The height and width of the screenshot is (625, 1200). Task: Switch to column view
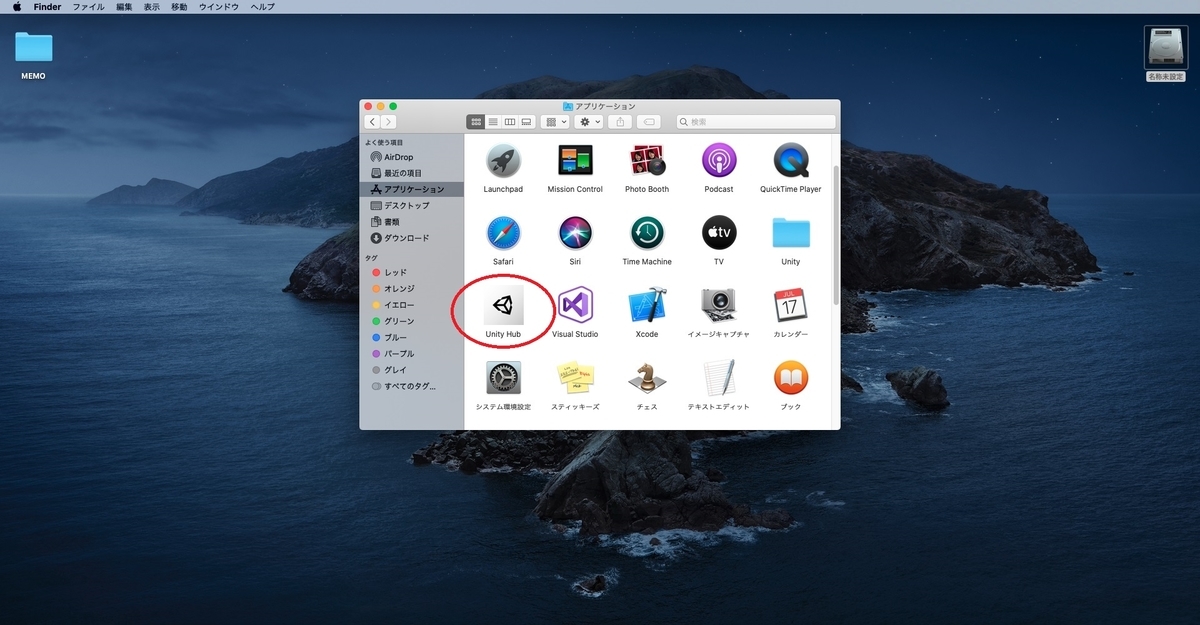(x=510, y=122)
